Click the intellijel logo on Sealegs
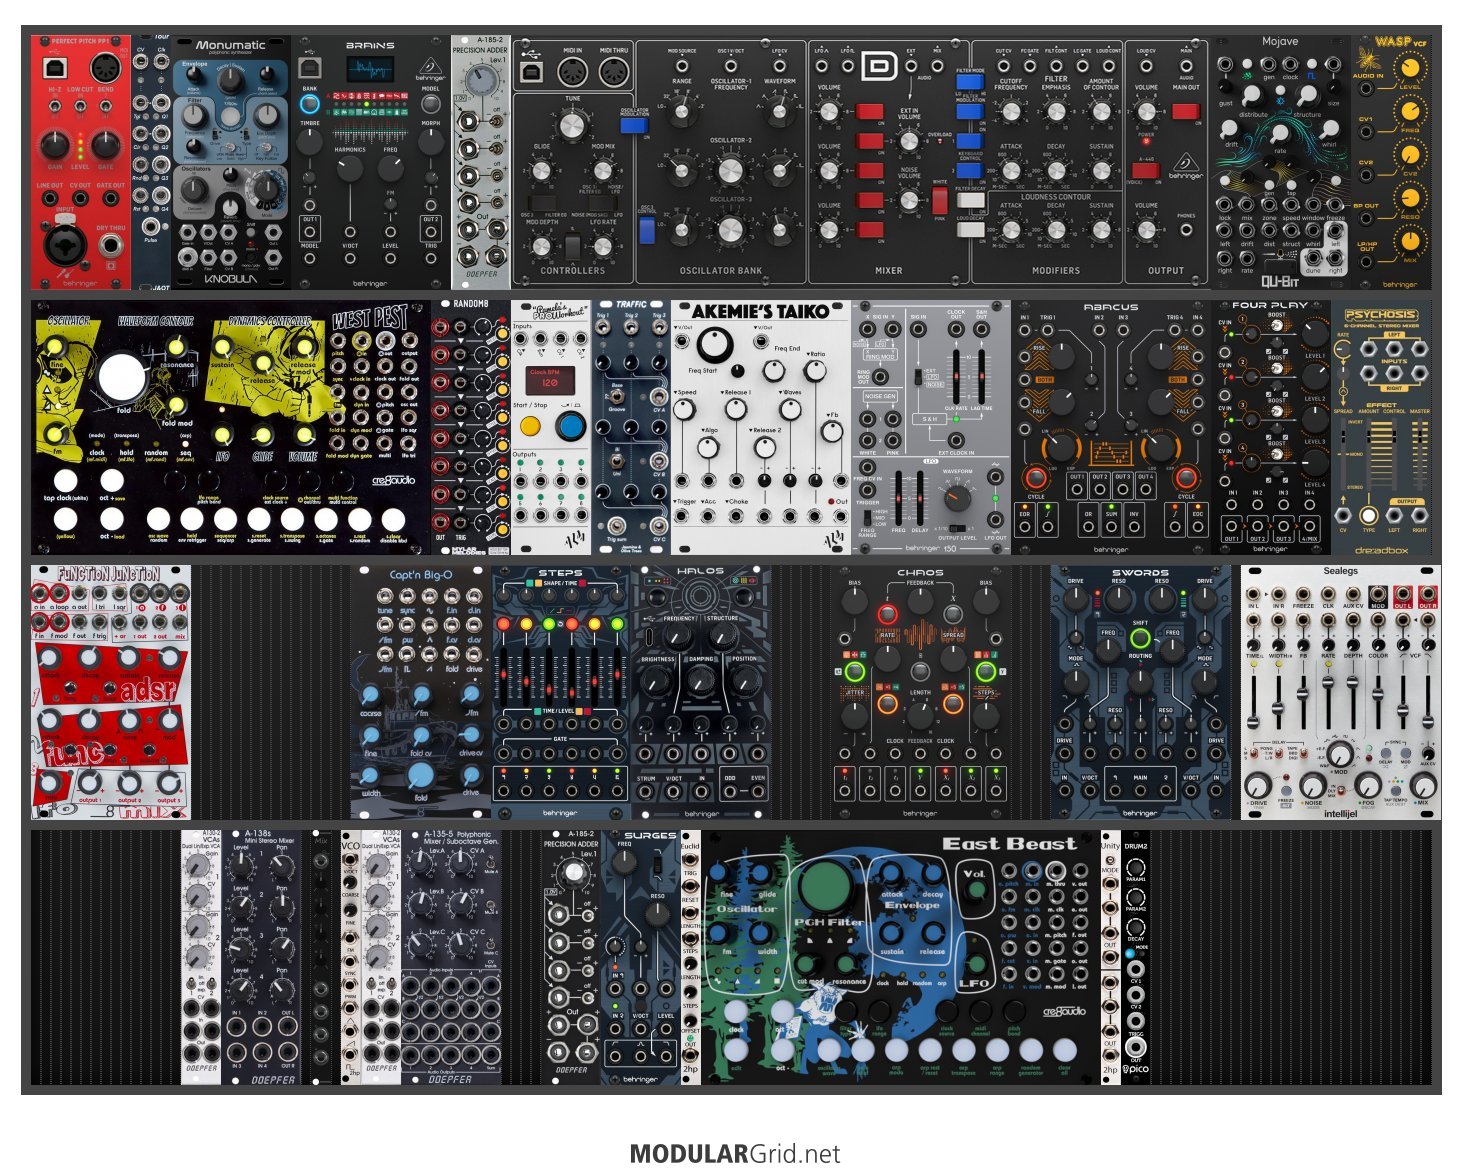Screen dimensions: 1472x1175 click(1341, 812)
